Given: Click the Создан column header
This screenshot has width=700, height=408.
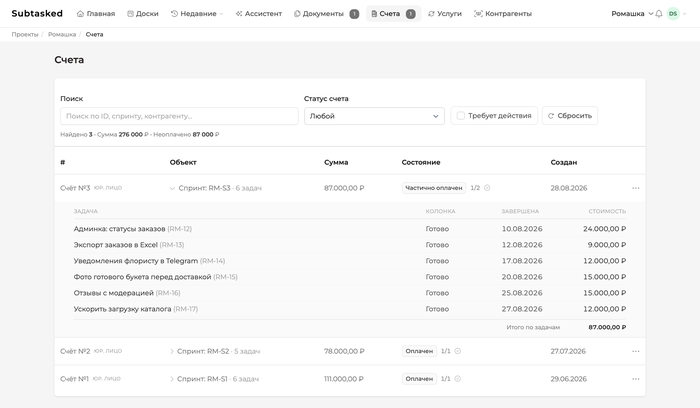Looking at the screenshot, I should [563, 162].
